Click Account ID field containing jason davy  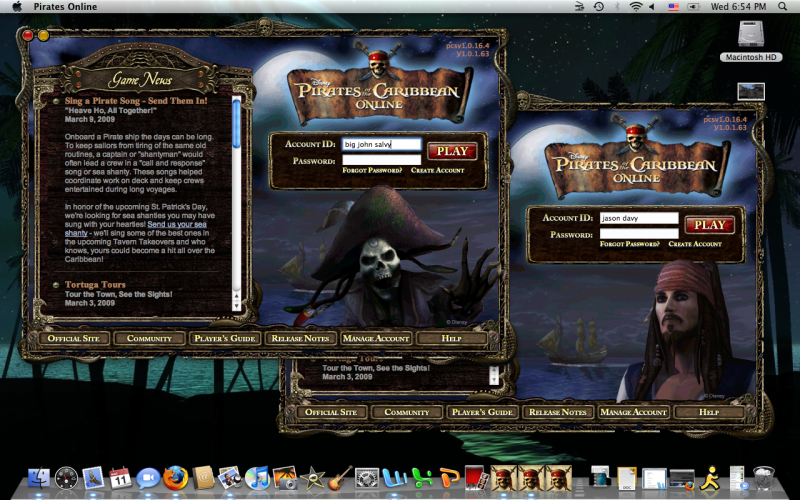639,218
